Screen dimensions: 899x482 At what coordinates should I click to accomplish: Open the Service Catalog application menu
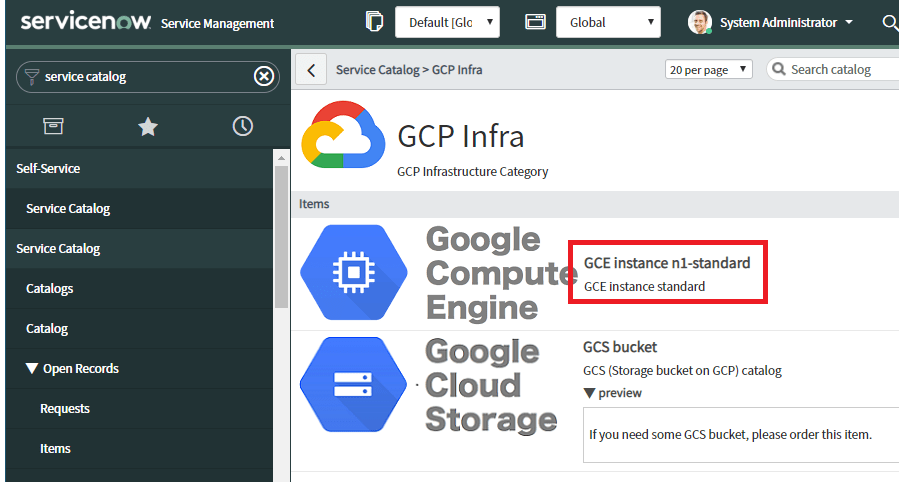tap(139, 249)
